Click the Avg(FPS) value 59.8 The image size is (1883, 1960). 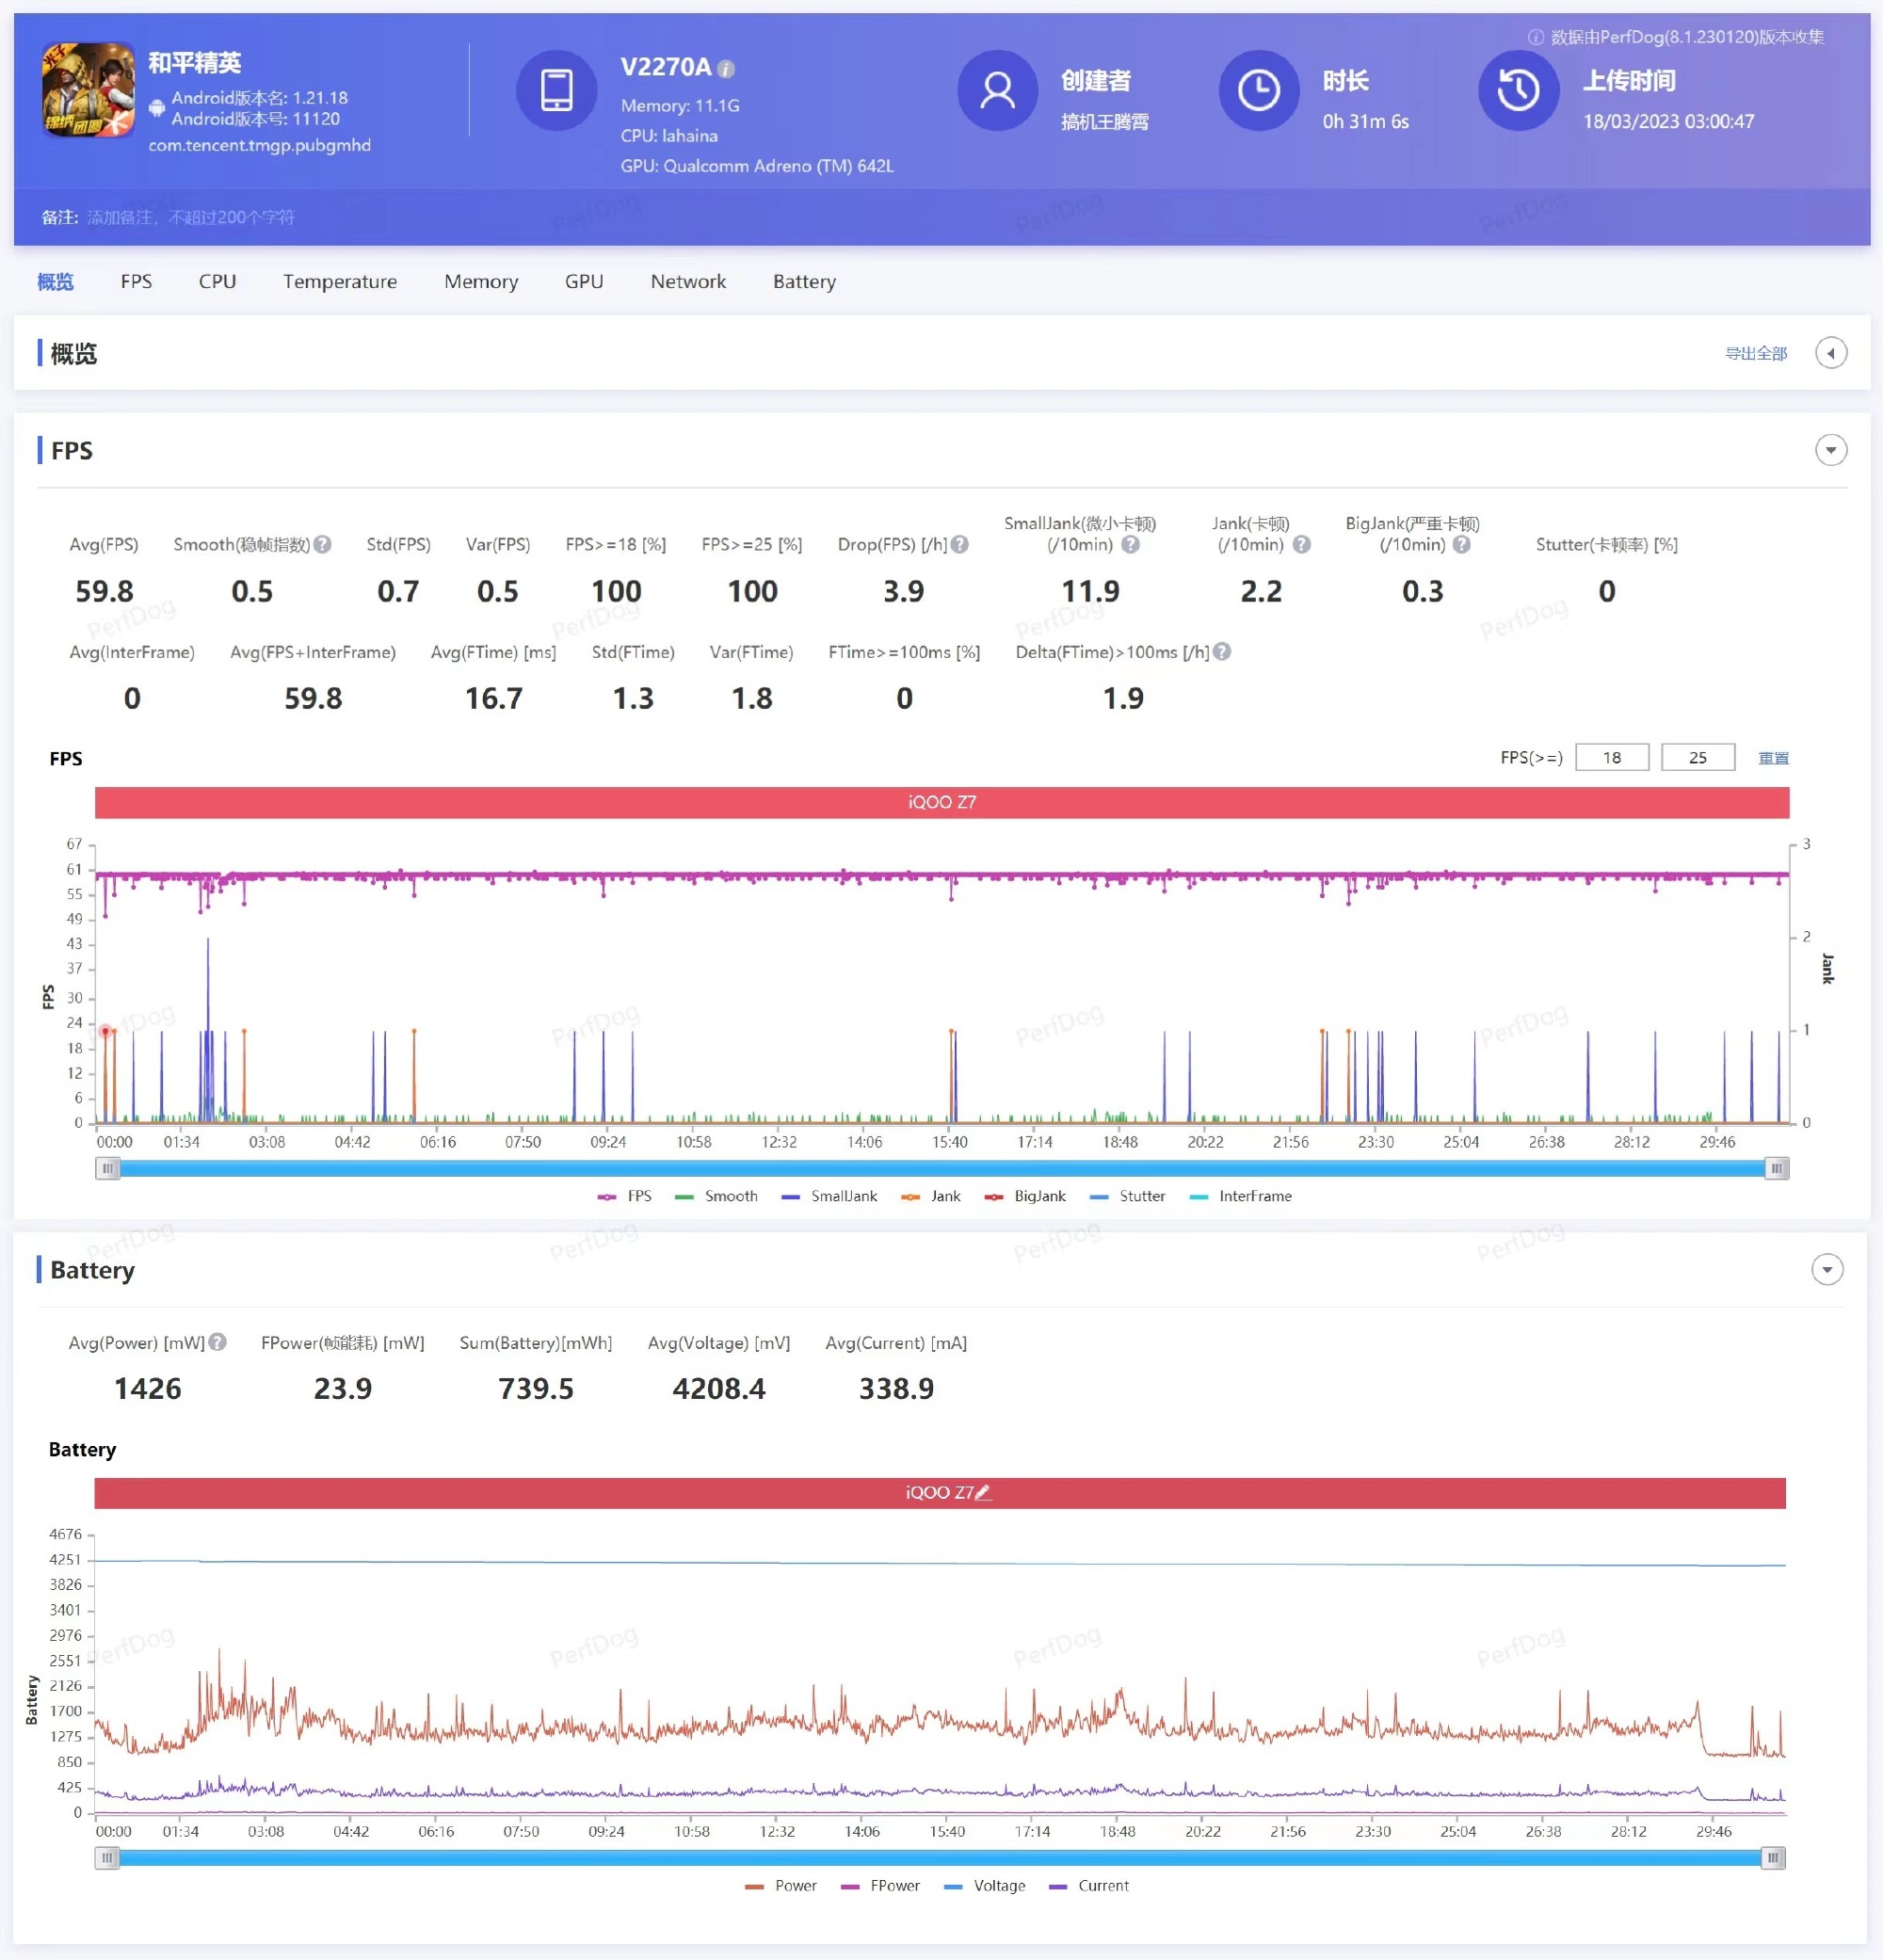[104, 591]
